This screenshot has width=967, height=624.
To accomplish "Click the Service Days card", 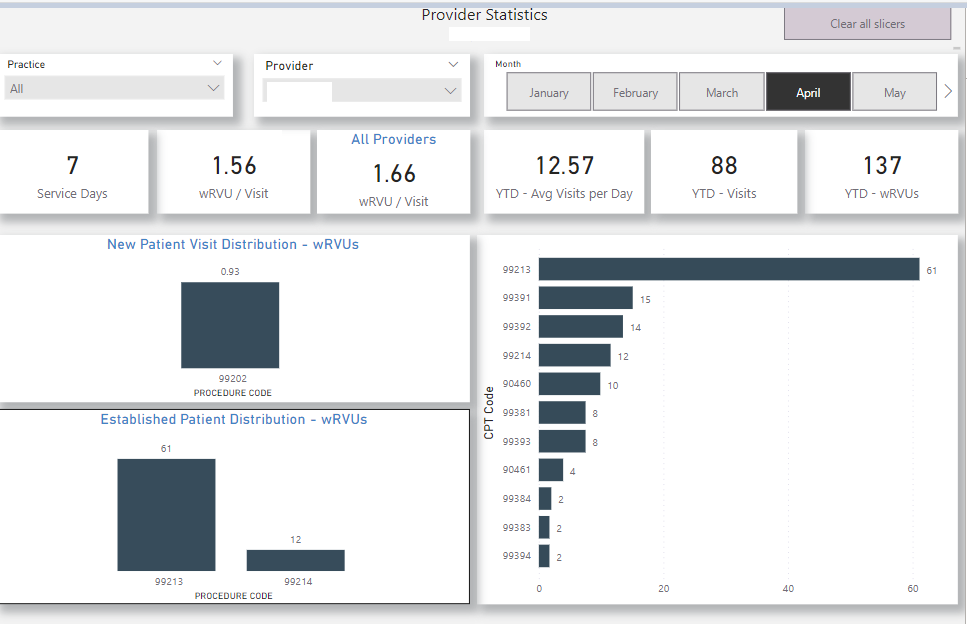I will pos(73,172).
